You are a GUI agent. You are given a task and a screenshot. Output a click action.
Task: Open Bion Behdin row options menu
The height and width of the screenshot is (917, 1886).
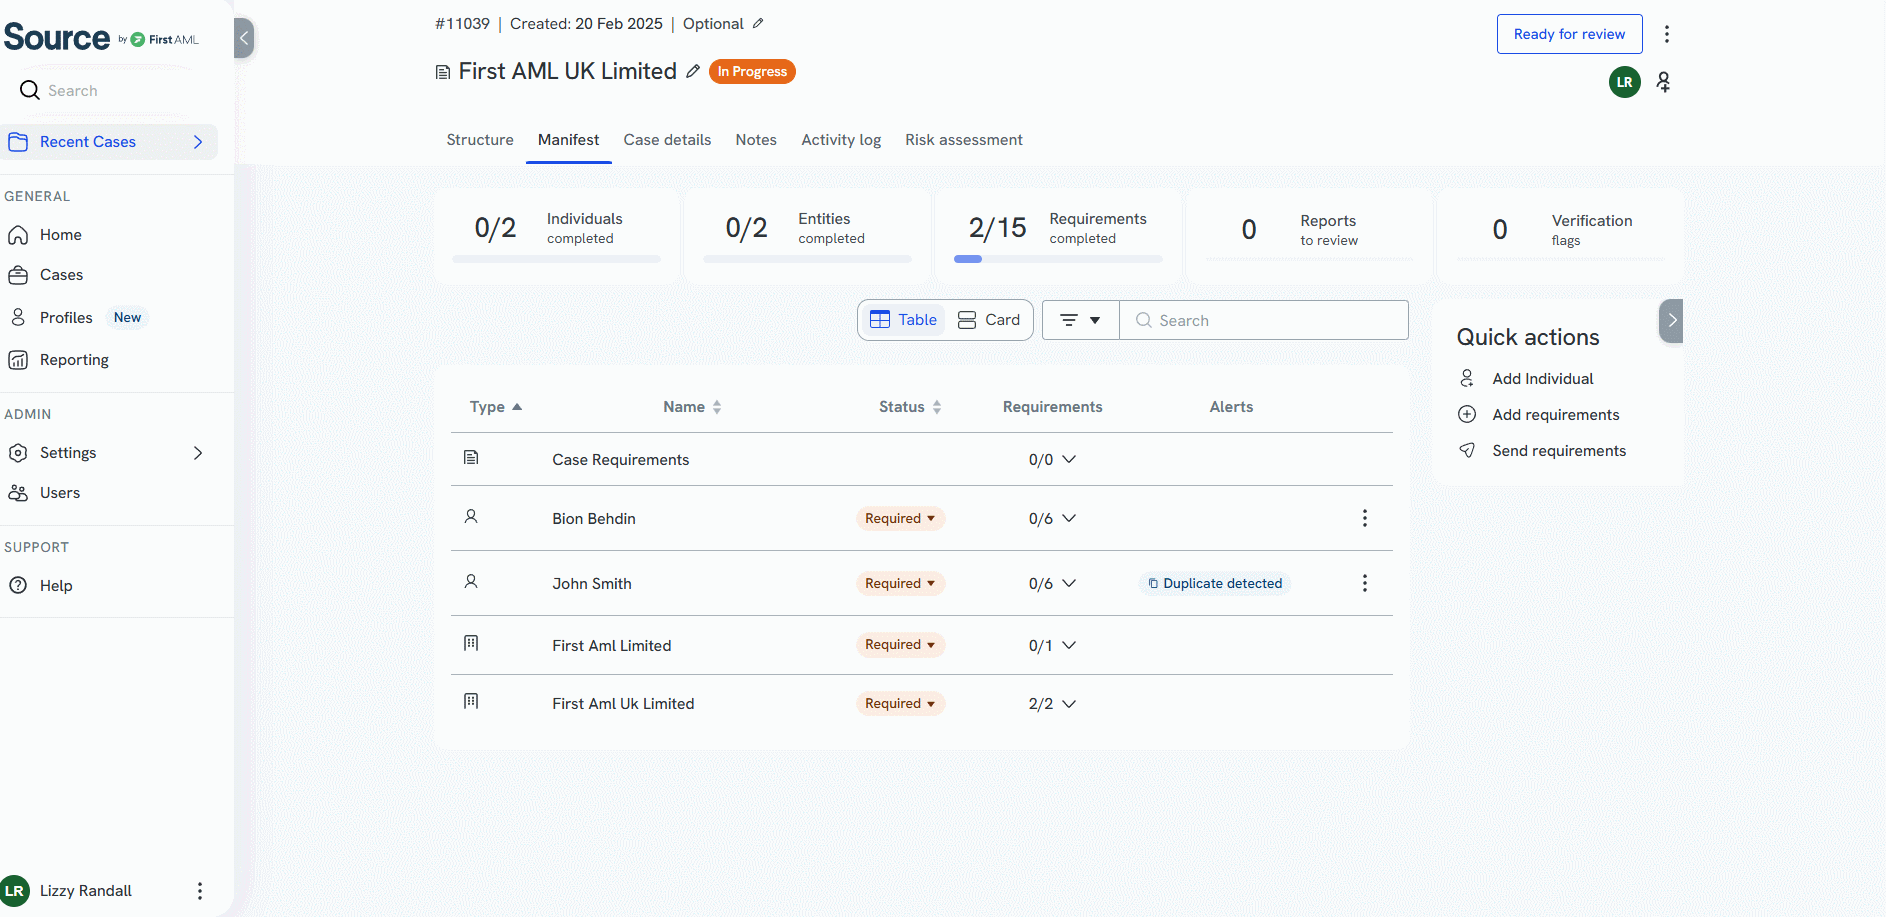(1365, 518)
